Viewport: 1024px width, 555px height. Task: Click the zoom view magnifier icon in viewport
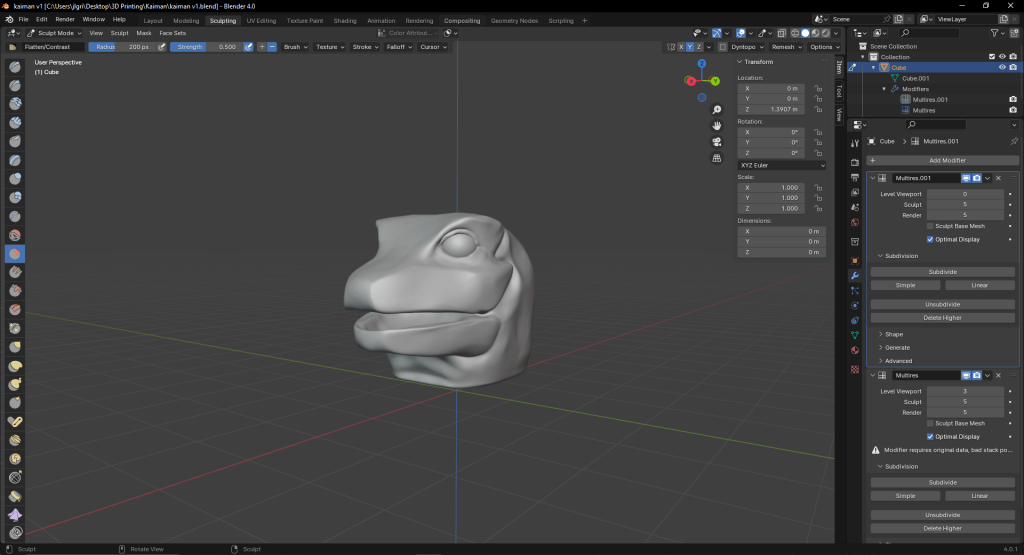pos(717,110)
